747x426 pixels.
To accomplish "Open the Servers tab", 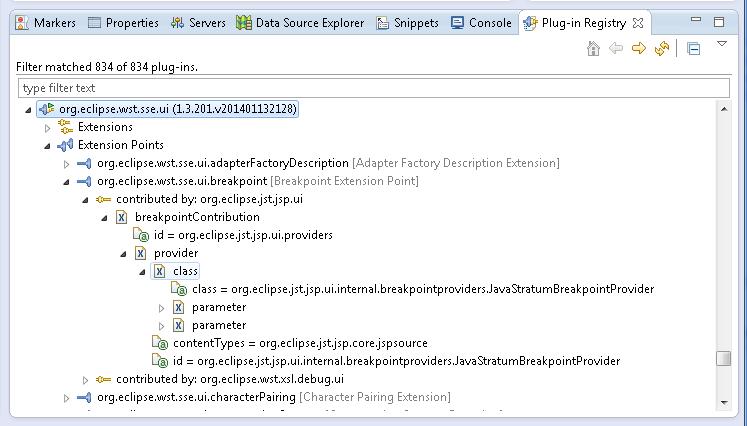I will [198, 22].
